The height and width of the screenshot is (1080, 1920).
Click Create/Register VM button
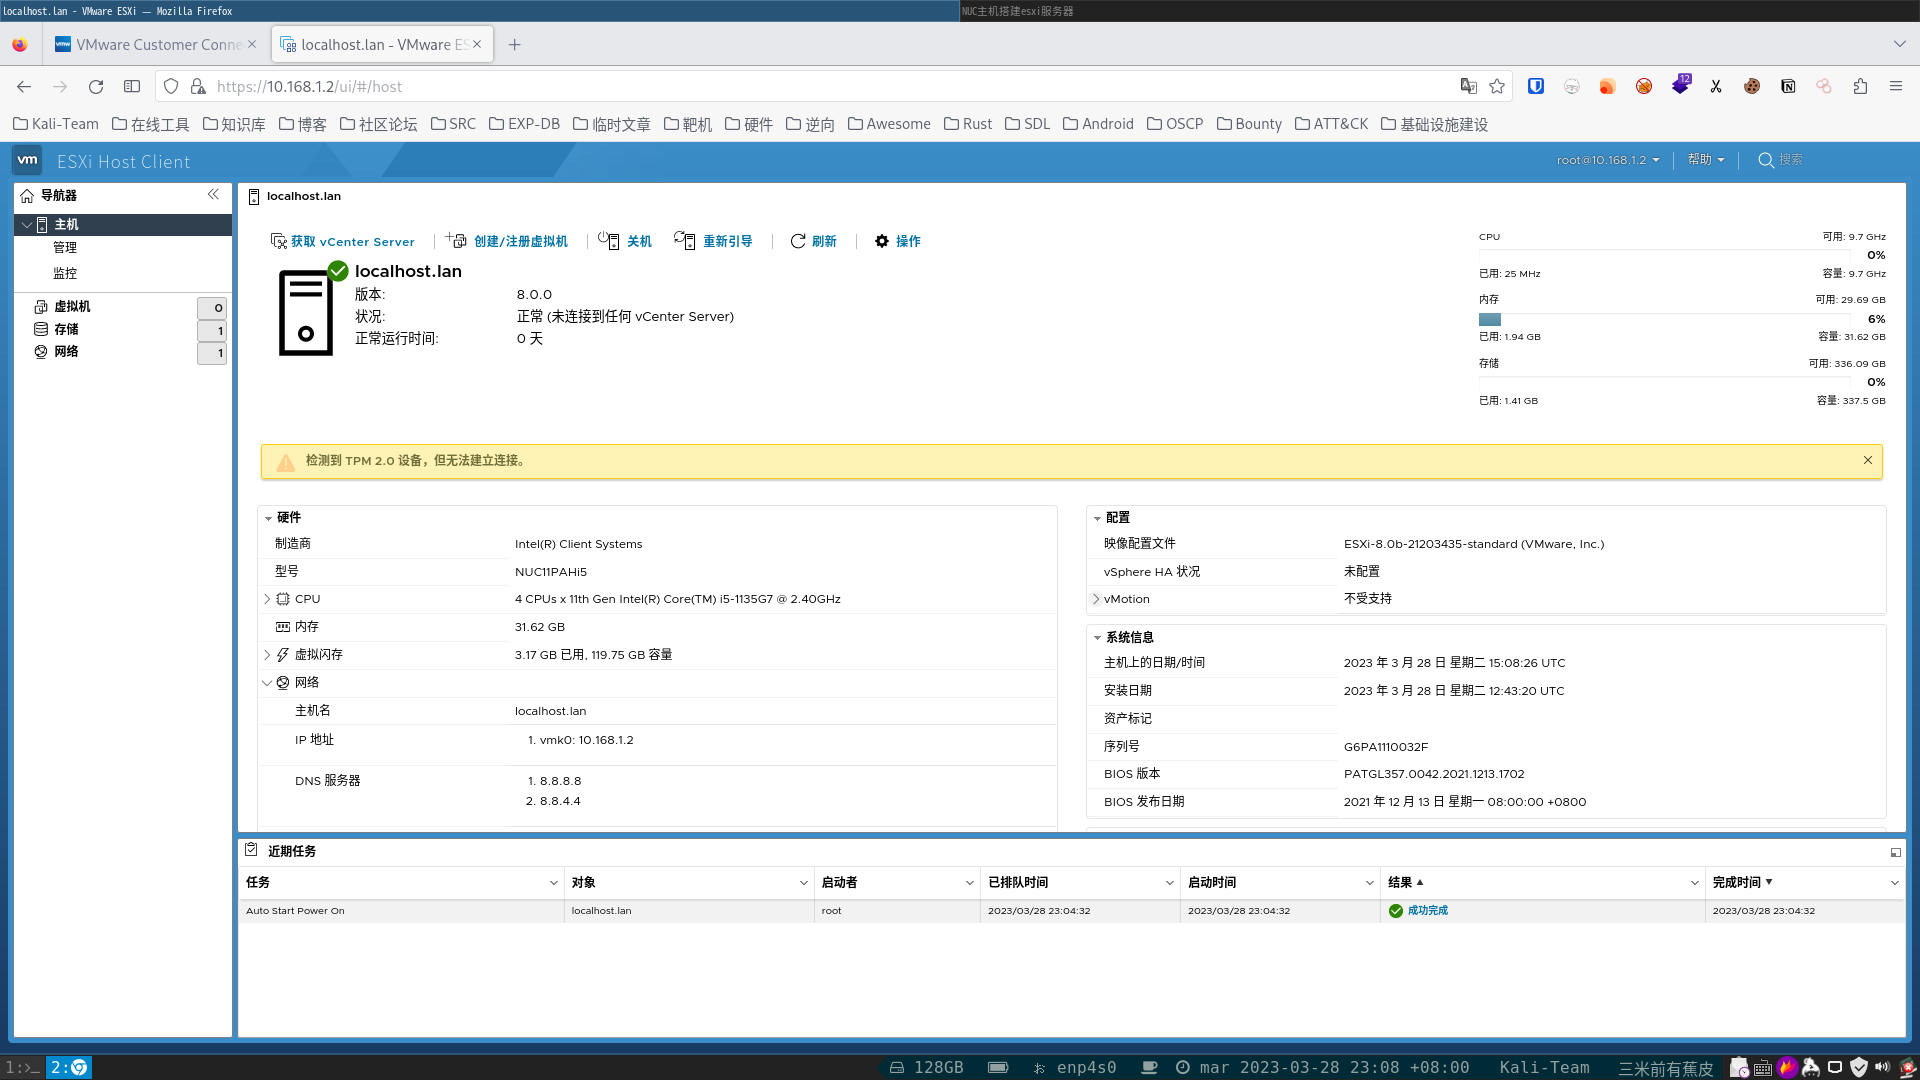pos(507,241)
